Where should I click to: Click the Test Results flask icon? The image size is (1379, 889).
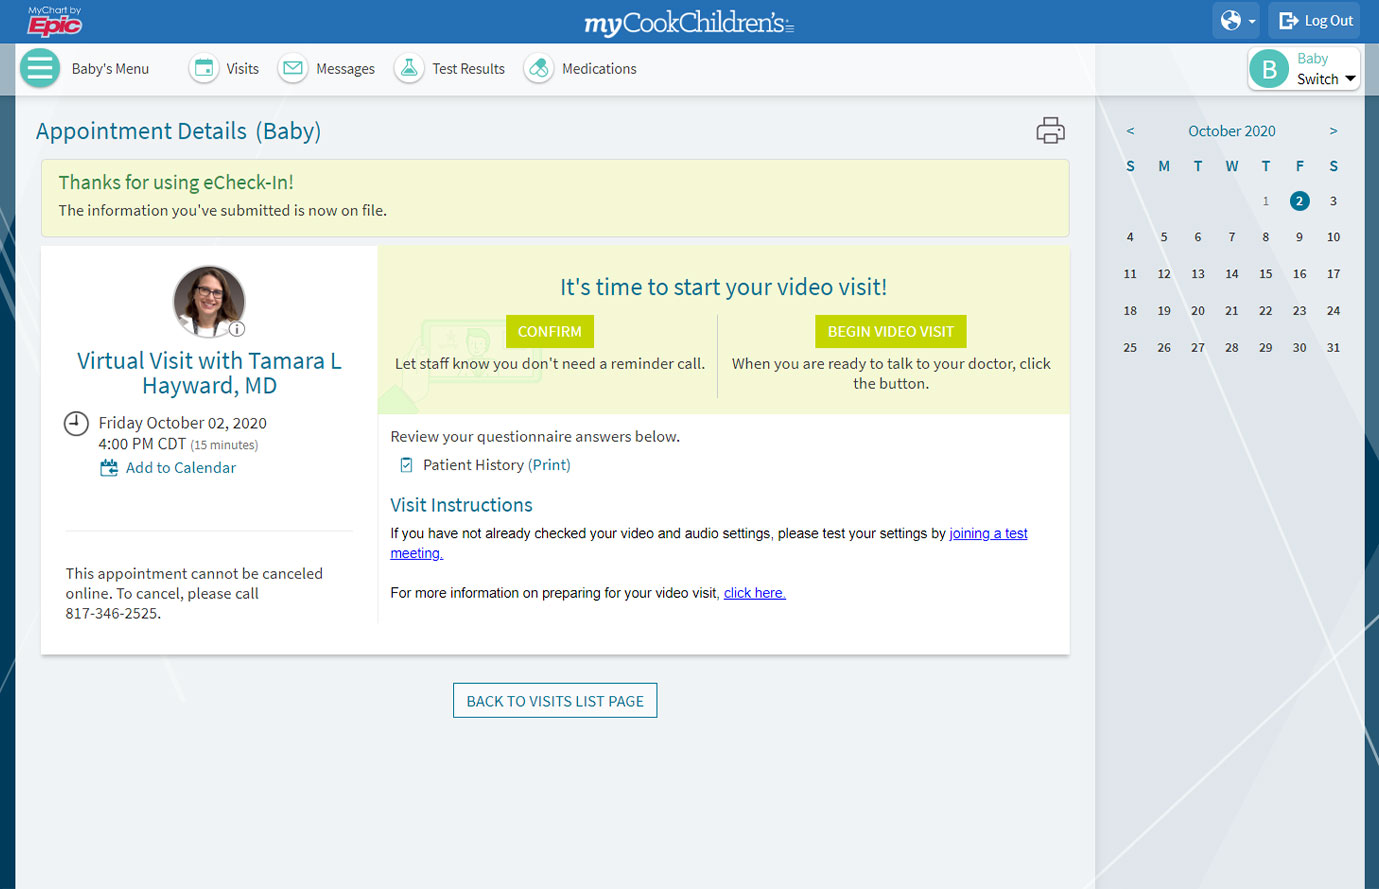tap(409, 69)
